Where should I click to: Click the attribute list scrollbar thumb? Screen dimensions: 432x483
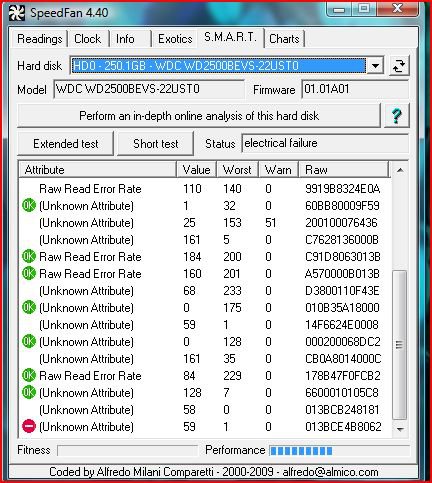point(400,345)
